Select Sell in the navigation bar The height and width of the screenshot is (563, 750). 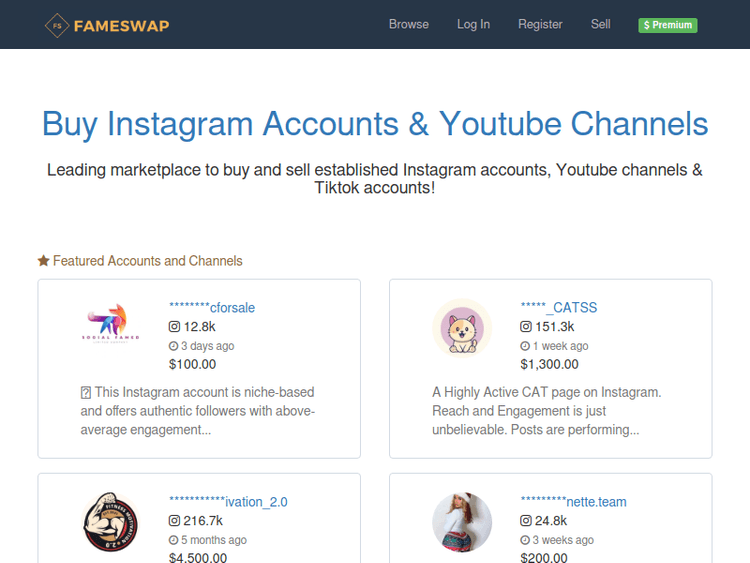[x=600, y=24]
